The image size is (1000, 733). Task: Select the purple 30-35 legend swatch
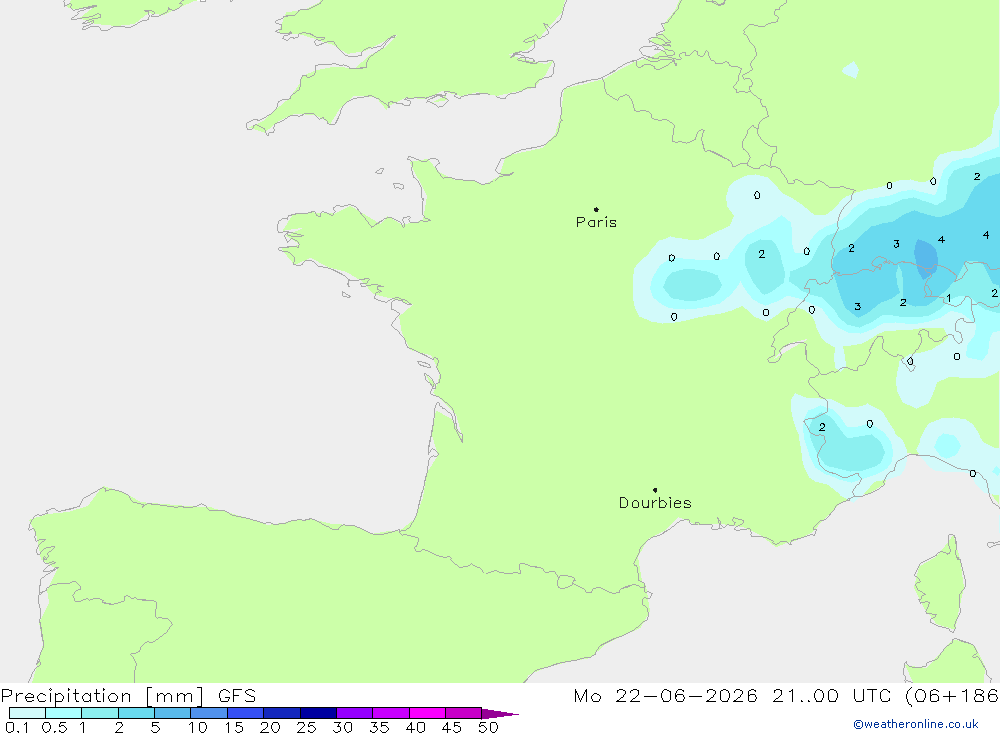coord(355,713)
